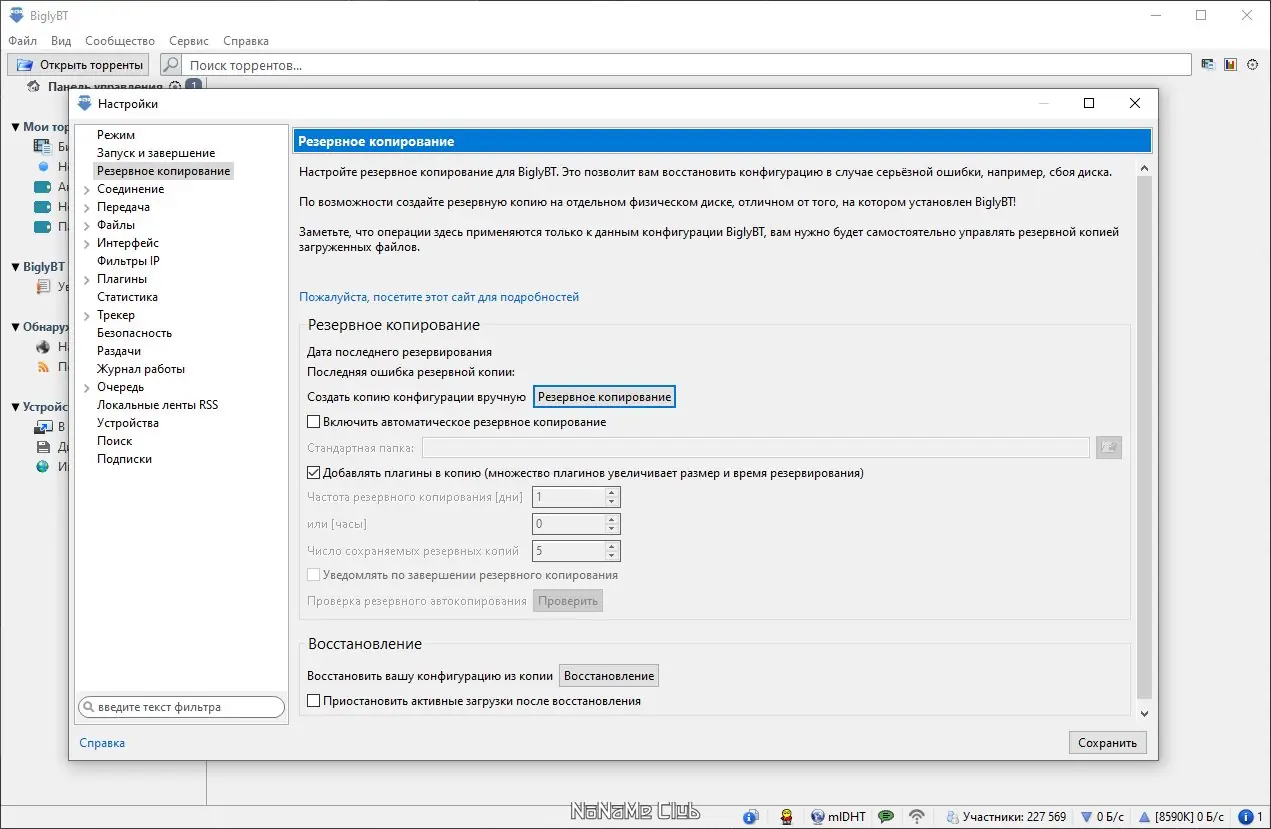Open the sidebar view icon in top-right toolbar

click(1208, 65)
